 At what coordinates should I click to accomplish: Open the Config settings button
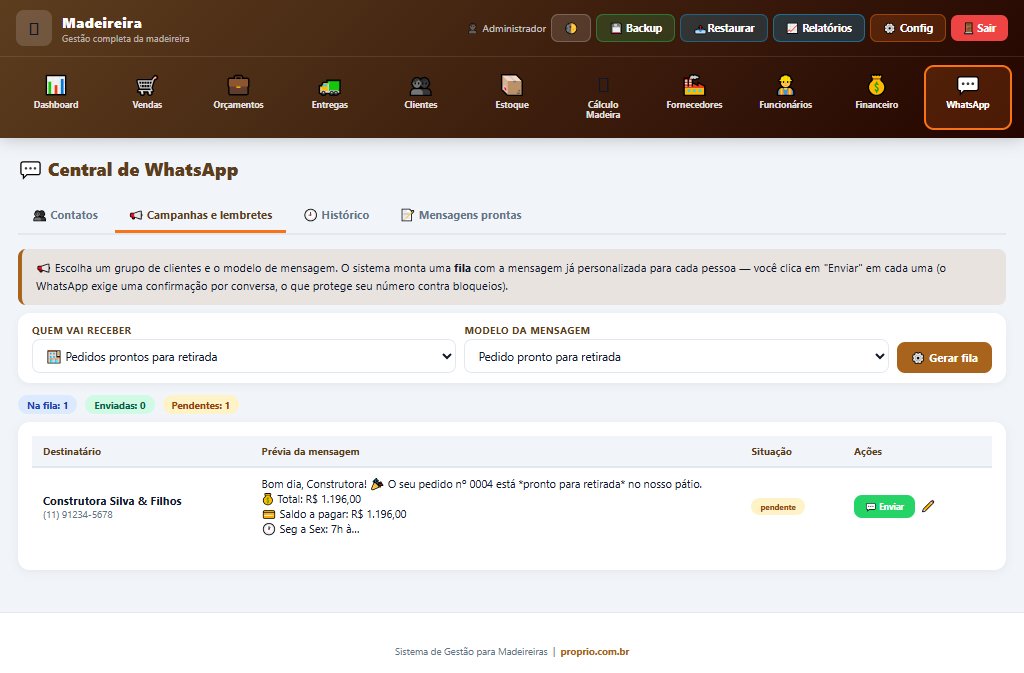[x=908, y=28]
